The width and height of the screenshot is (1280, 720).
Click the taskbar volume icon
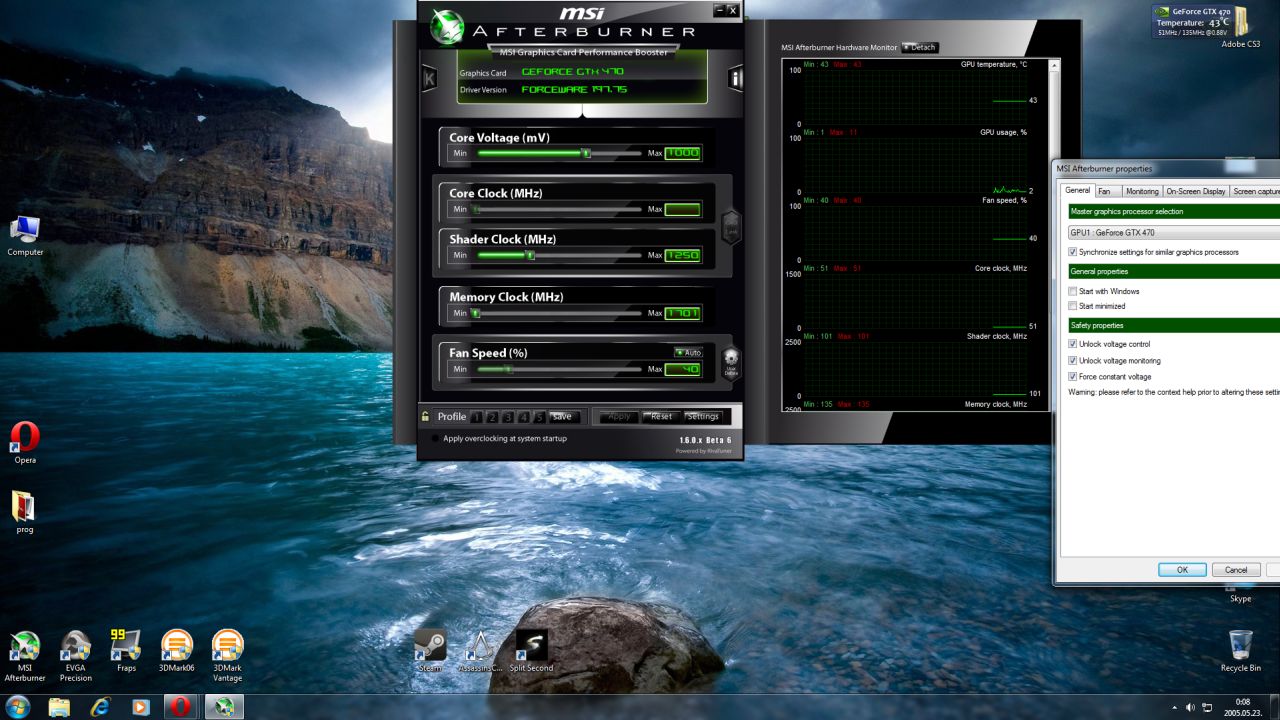click(x=1190, y=707)
